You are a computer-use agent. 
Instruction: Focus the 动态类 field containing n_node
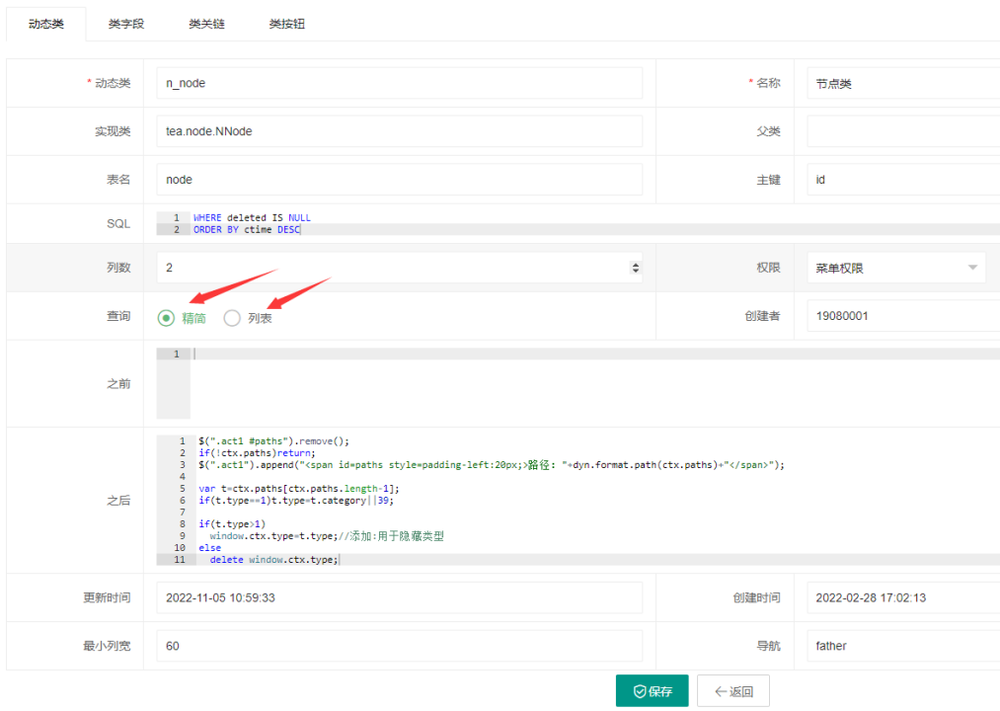(x=399, y=83)
